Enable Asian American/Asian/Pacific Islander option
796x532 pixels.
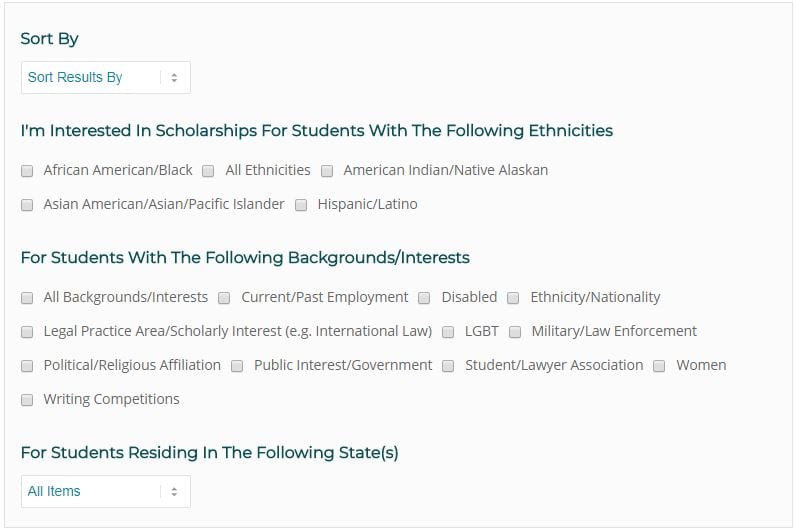point(27,205)
